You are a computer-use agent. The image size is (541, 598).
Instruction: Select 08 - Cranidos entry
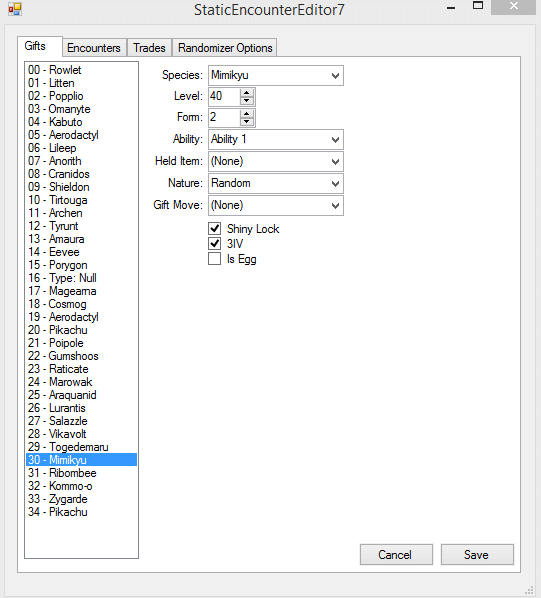click(81, 174)
